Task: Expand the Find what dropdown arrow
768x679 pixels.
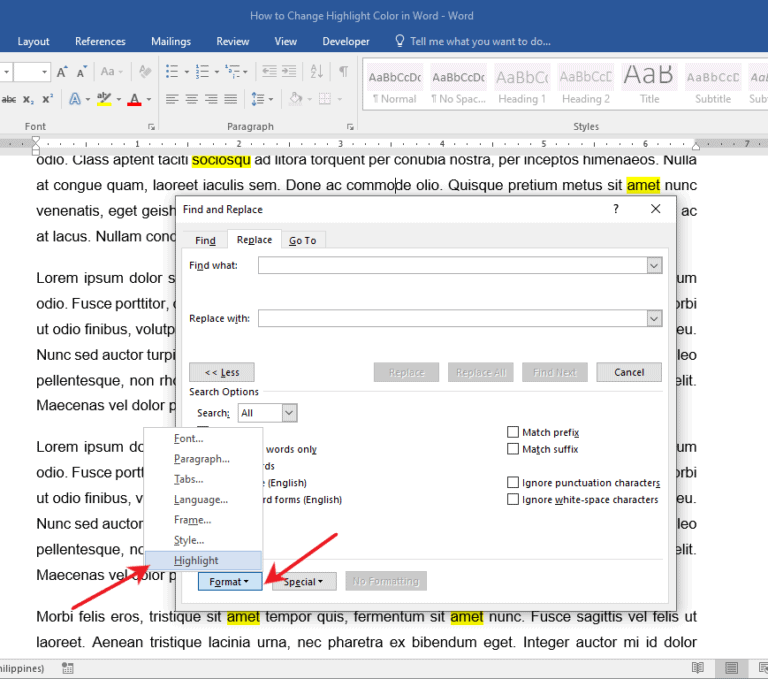Action: click(x=654, y=266)
